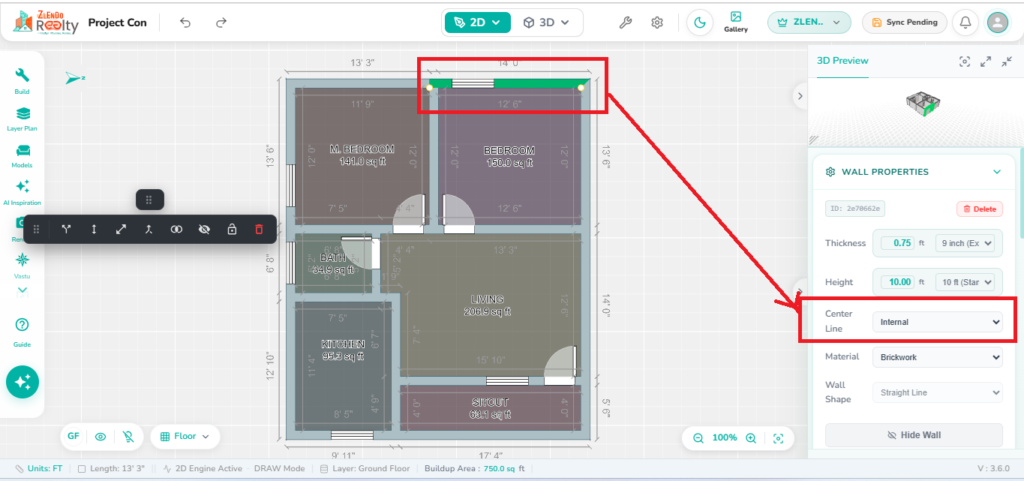Viewport: 1024px width, 481px height.
Task: Click the merge walls icon in floating toolbar
Action: point(149,229)
